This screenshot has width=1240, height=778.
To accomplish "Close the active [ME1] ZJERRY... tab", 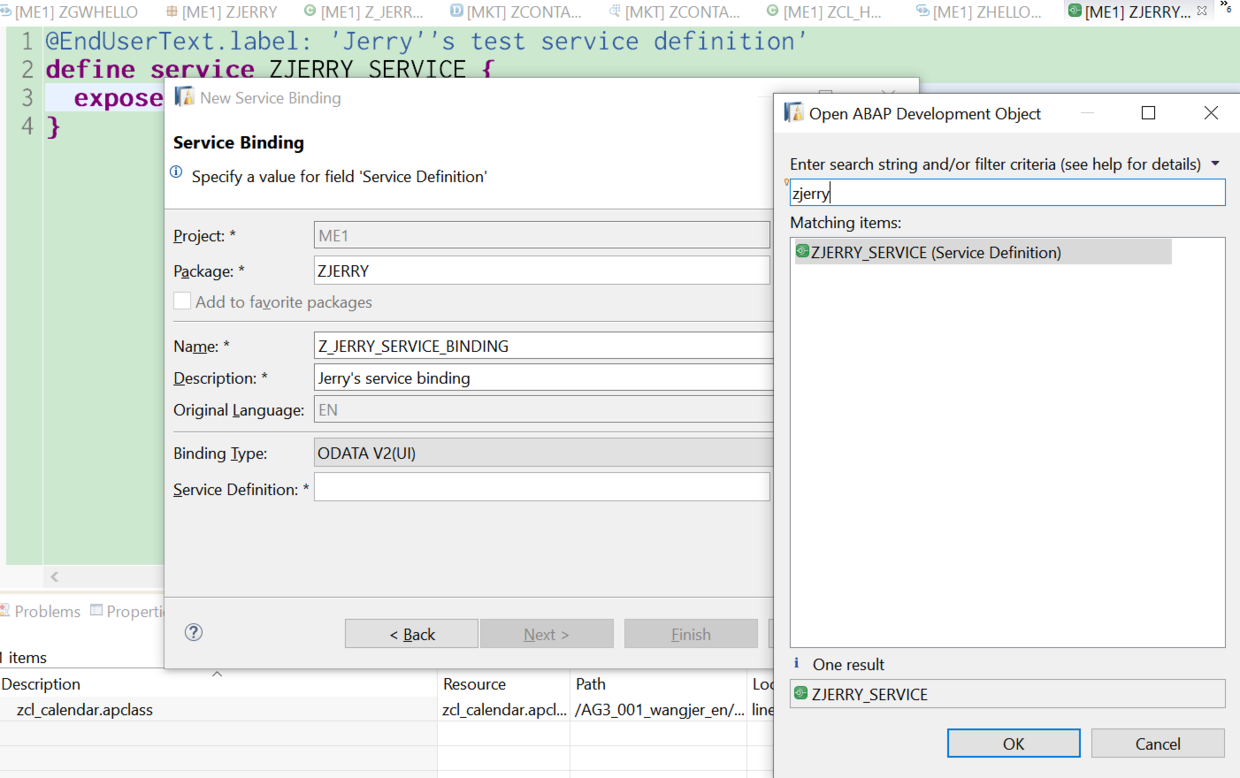I will pyautogui.click(x=1202, y=11).
